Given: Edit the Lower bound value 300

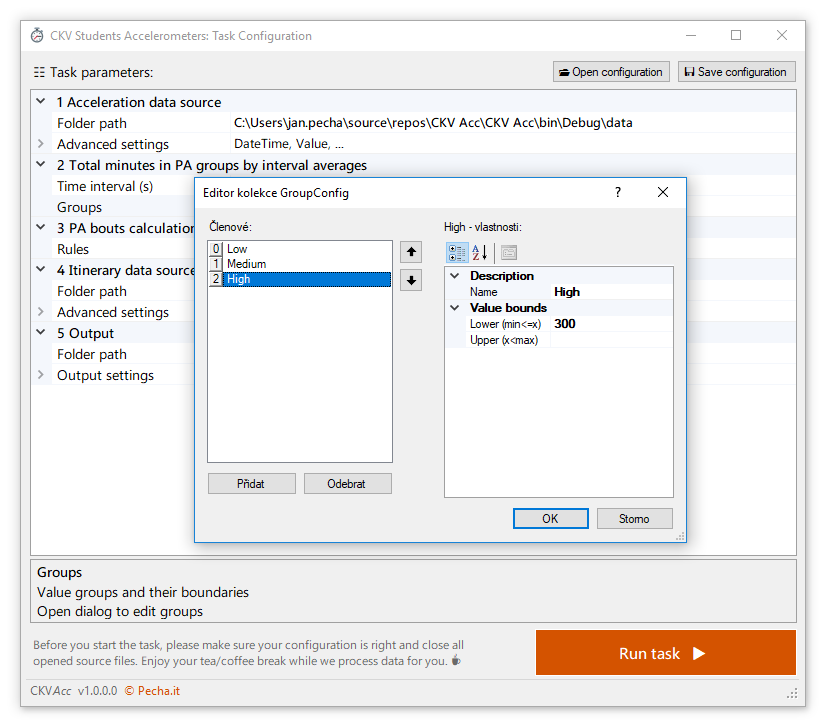Looking at the screenshot, I should [611, 324].
